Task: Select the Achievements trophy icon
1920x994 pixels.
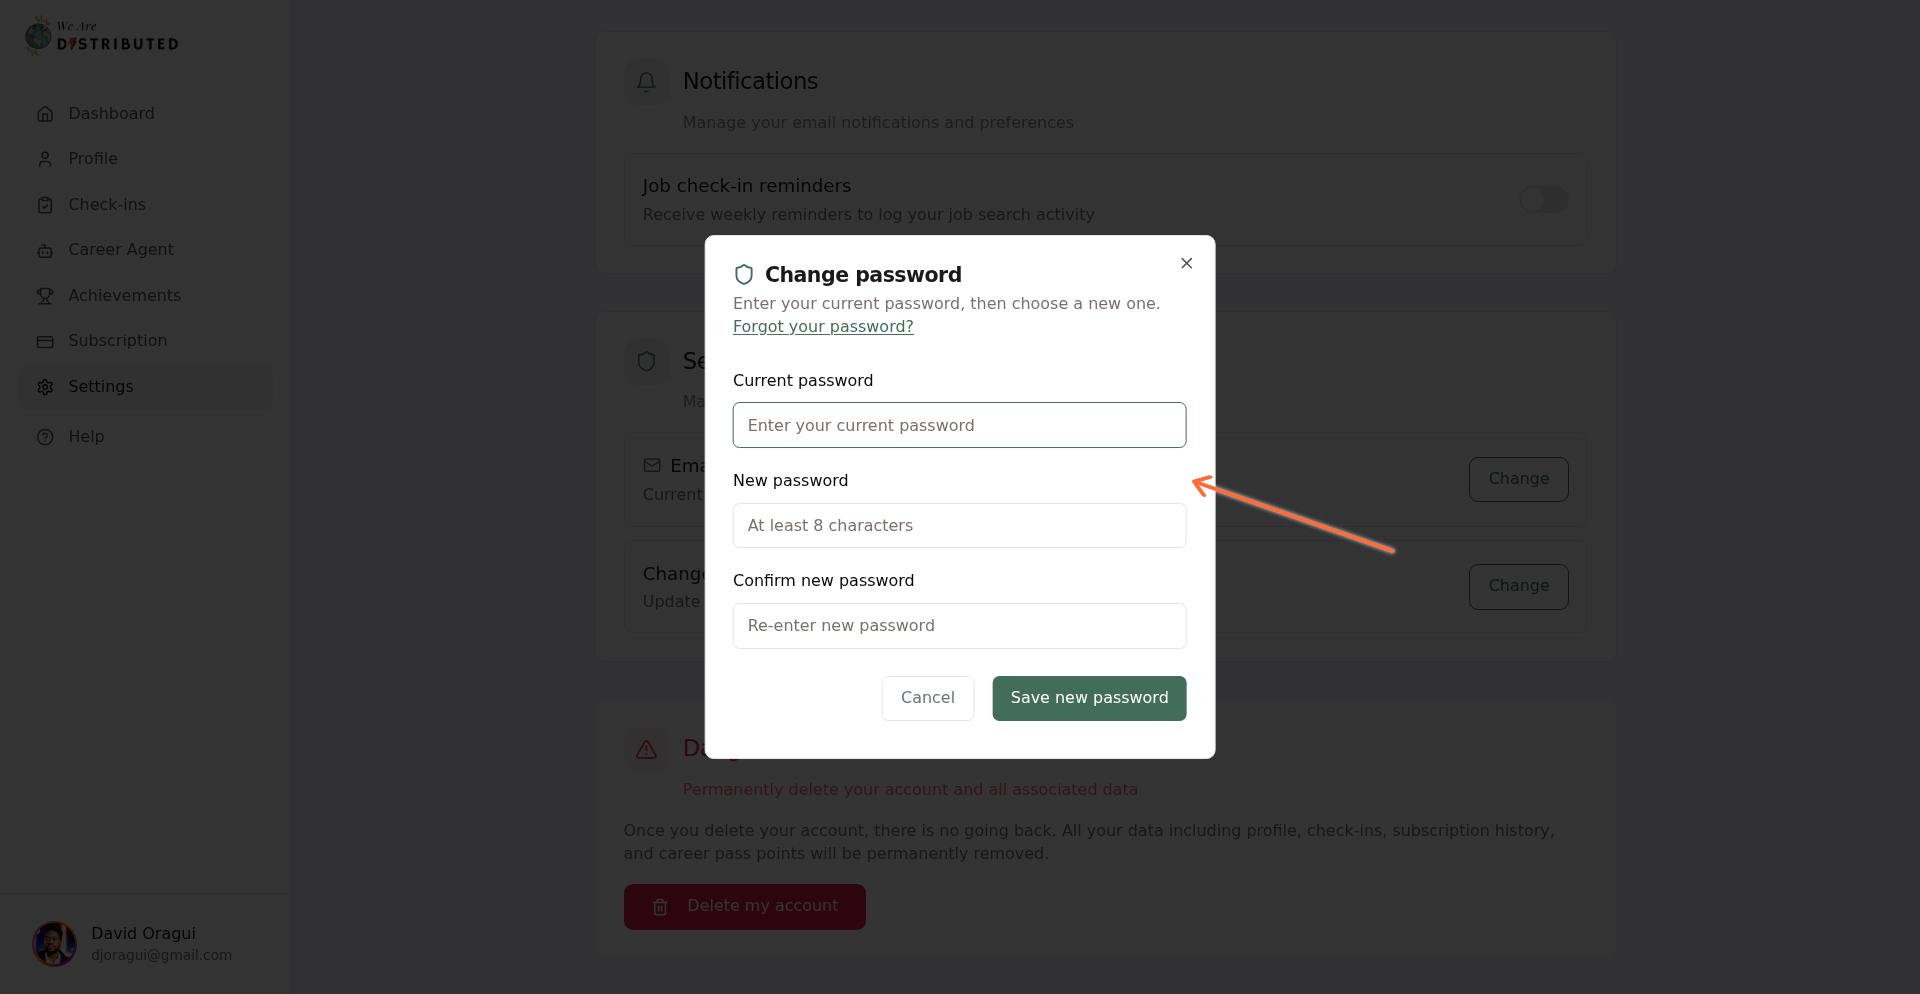Action: click(45, 296)
